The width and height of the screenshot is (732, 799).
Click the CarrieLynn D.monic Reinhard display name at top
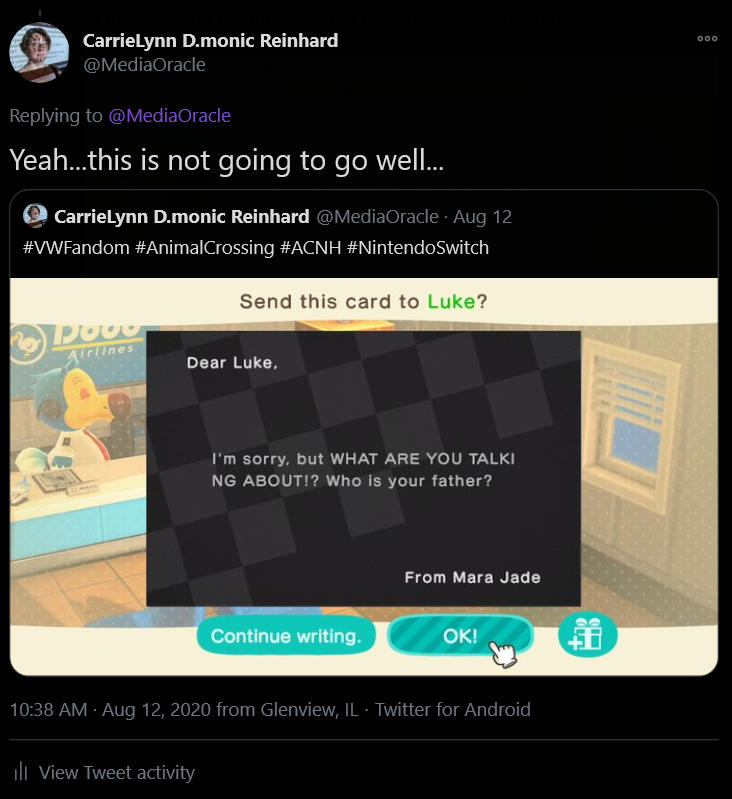210,41
